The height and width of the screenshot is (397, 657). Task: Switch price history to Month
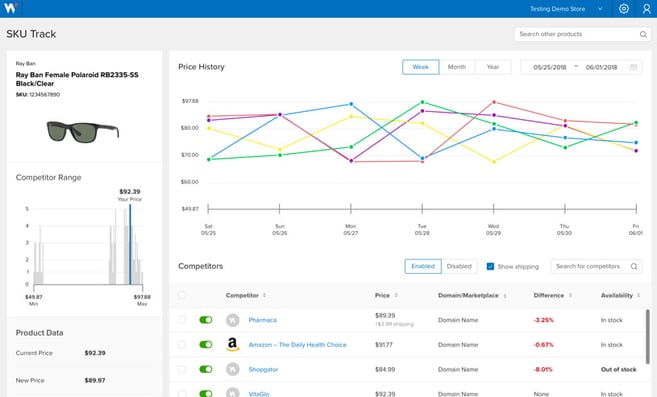457,67
